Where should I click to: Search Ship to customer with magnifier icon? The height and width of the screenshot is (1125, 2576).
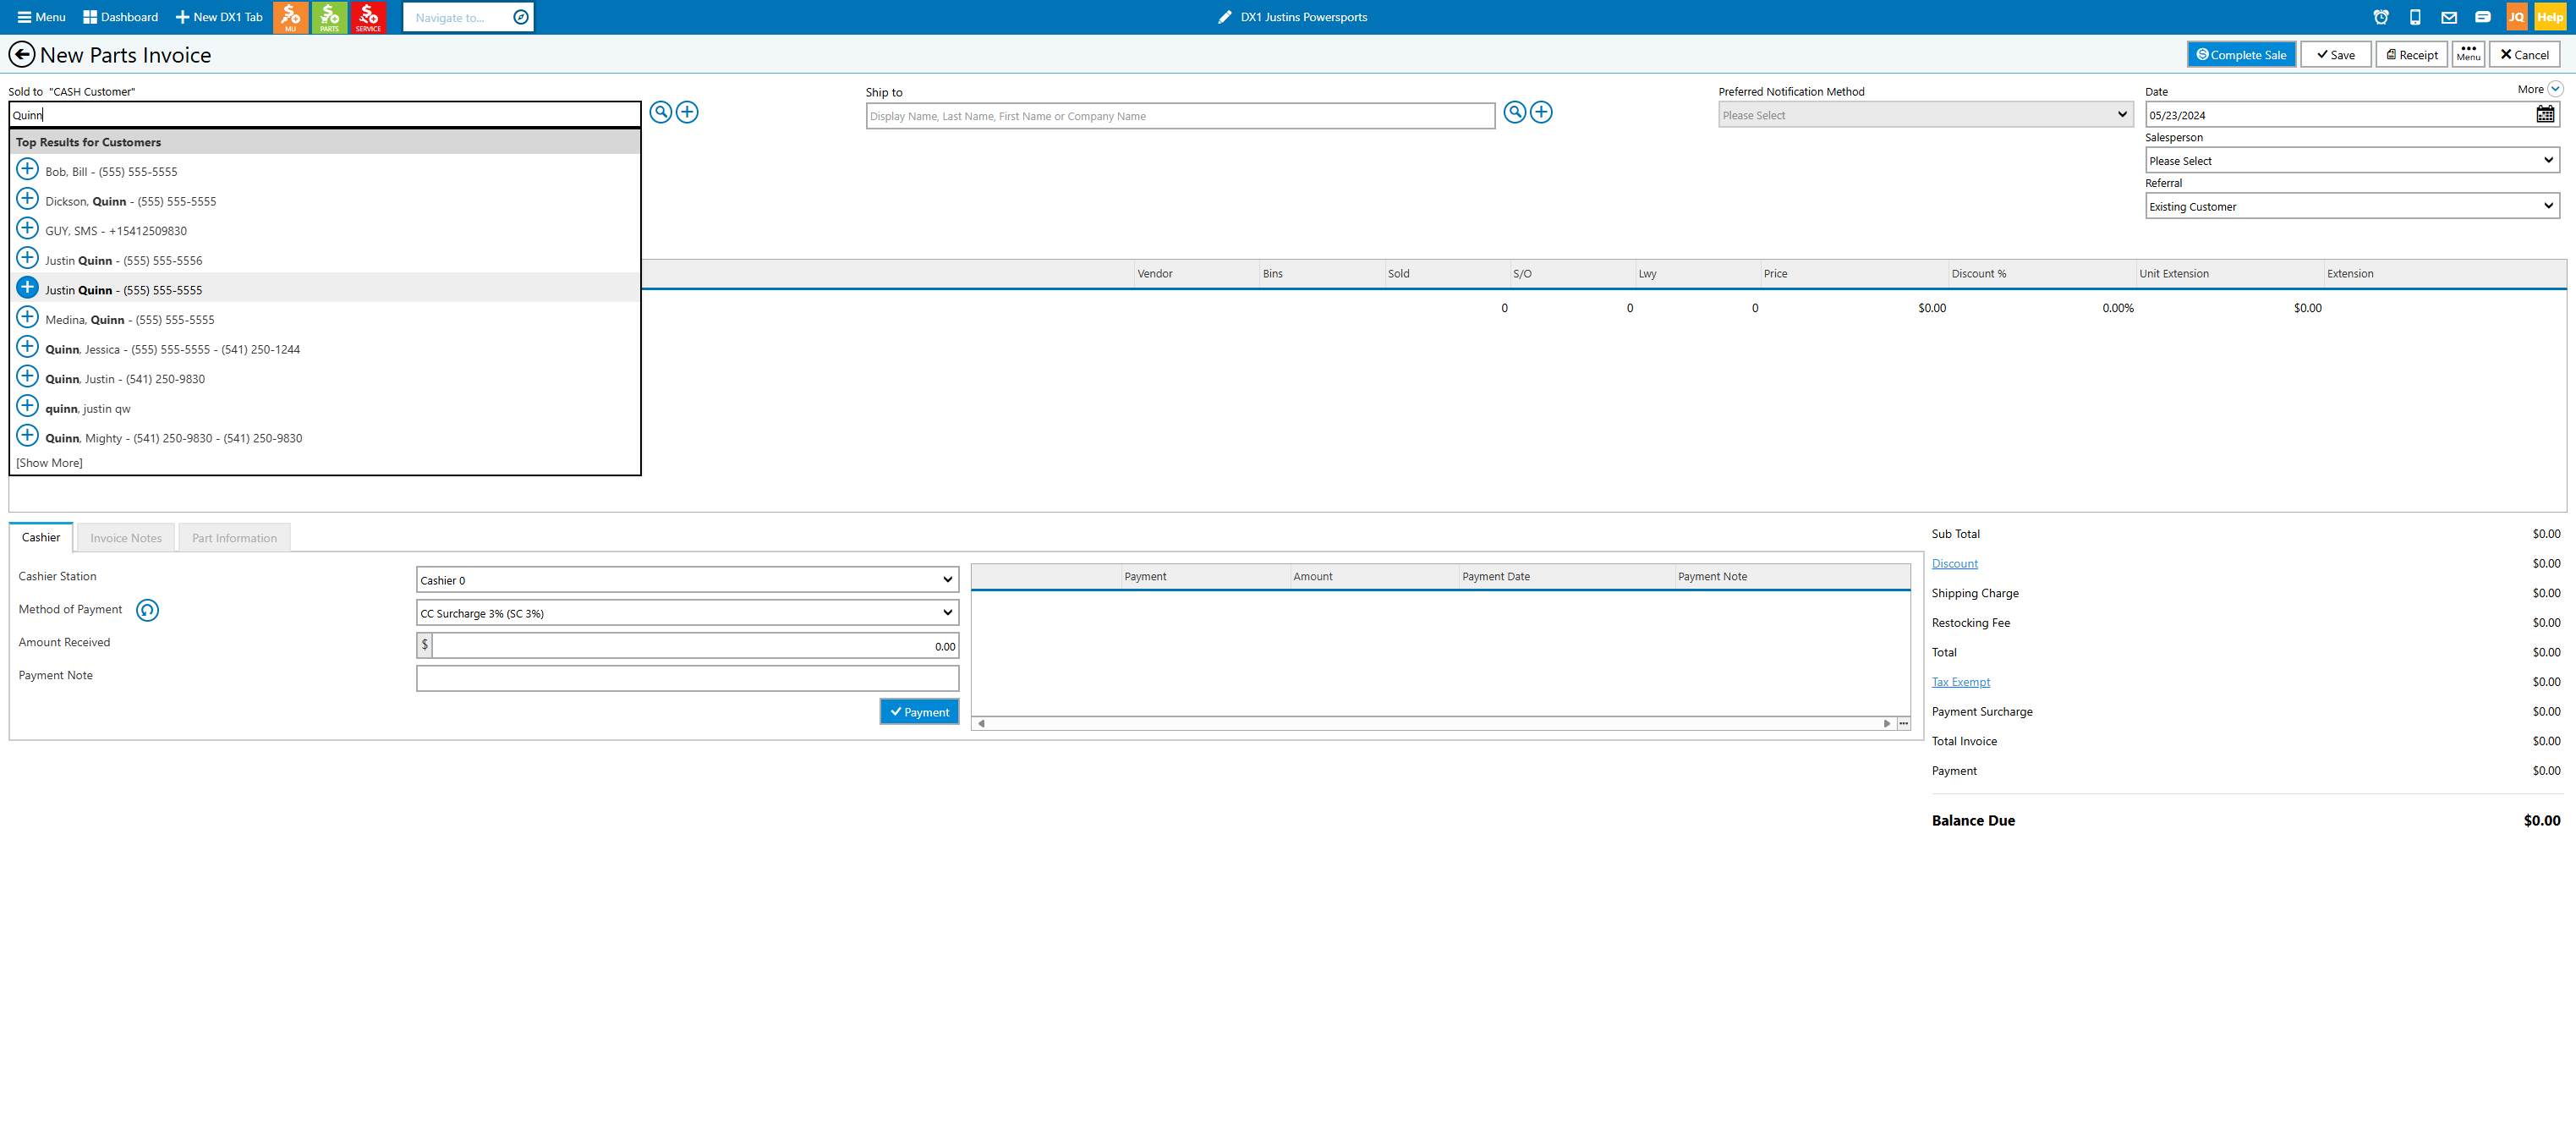tap(1515, 112)
